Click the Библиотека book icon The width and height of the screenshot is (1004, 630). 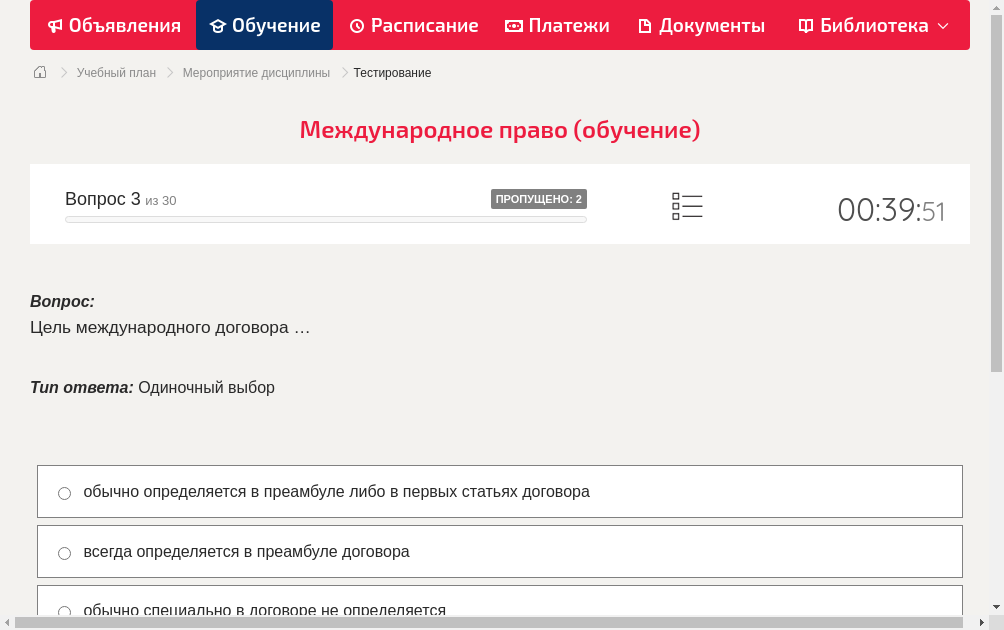[x=805, y=25]
